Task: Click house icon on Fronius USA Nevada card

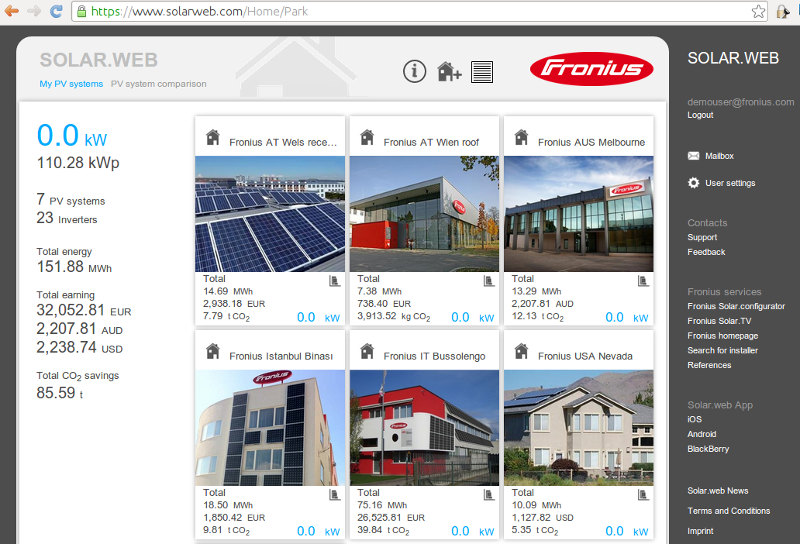Action: click(521, 351)
